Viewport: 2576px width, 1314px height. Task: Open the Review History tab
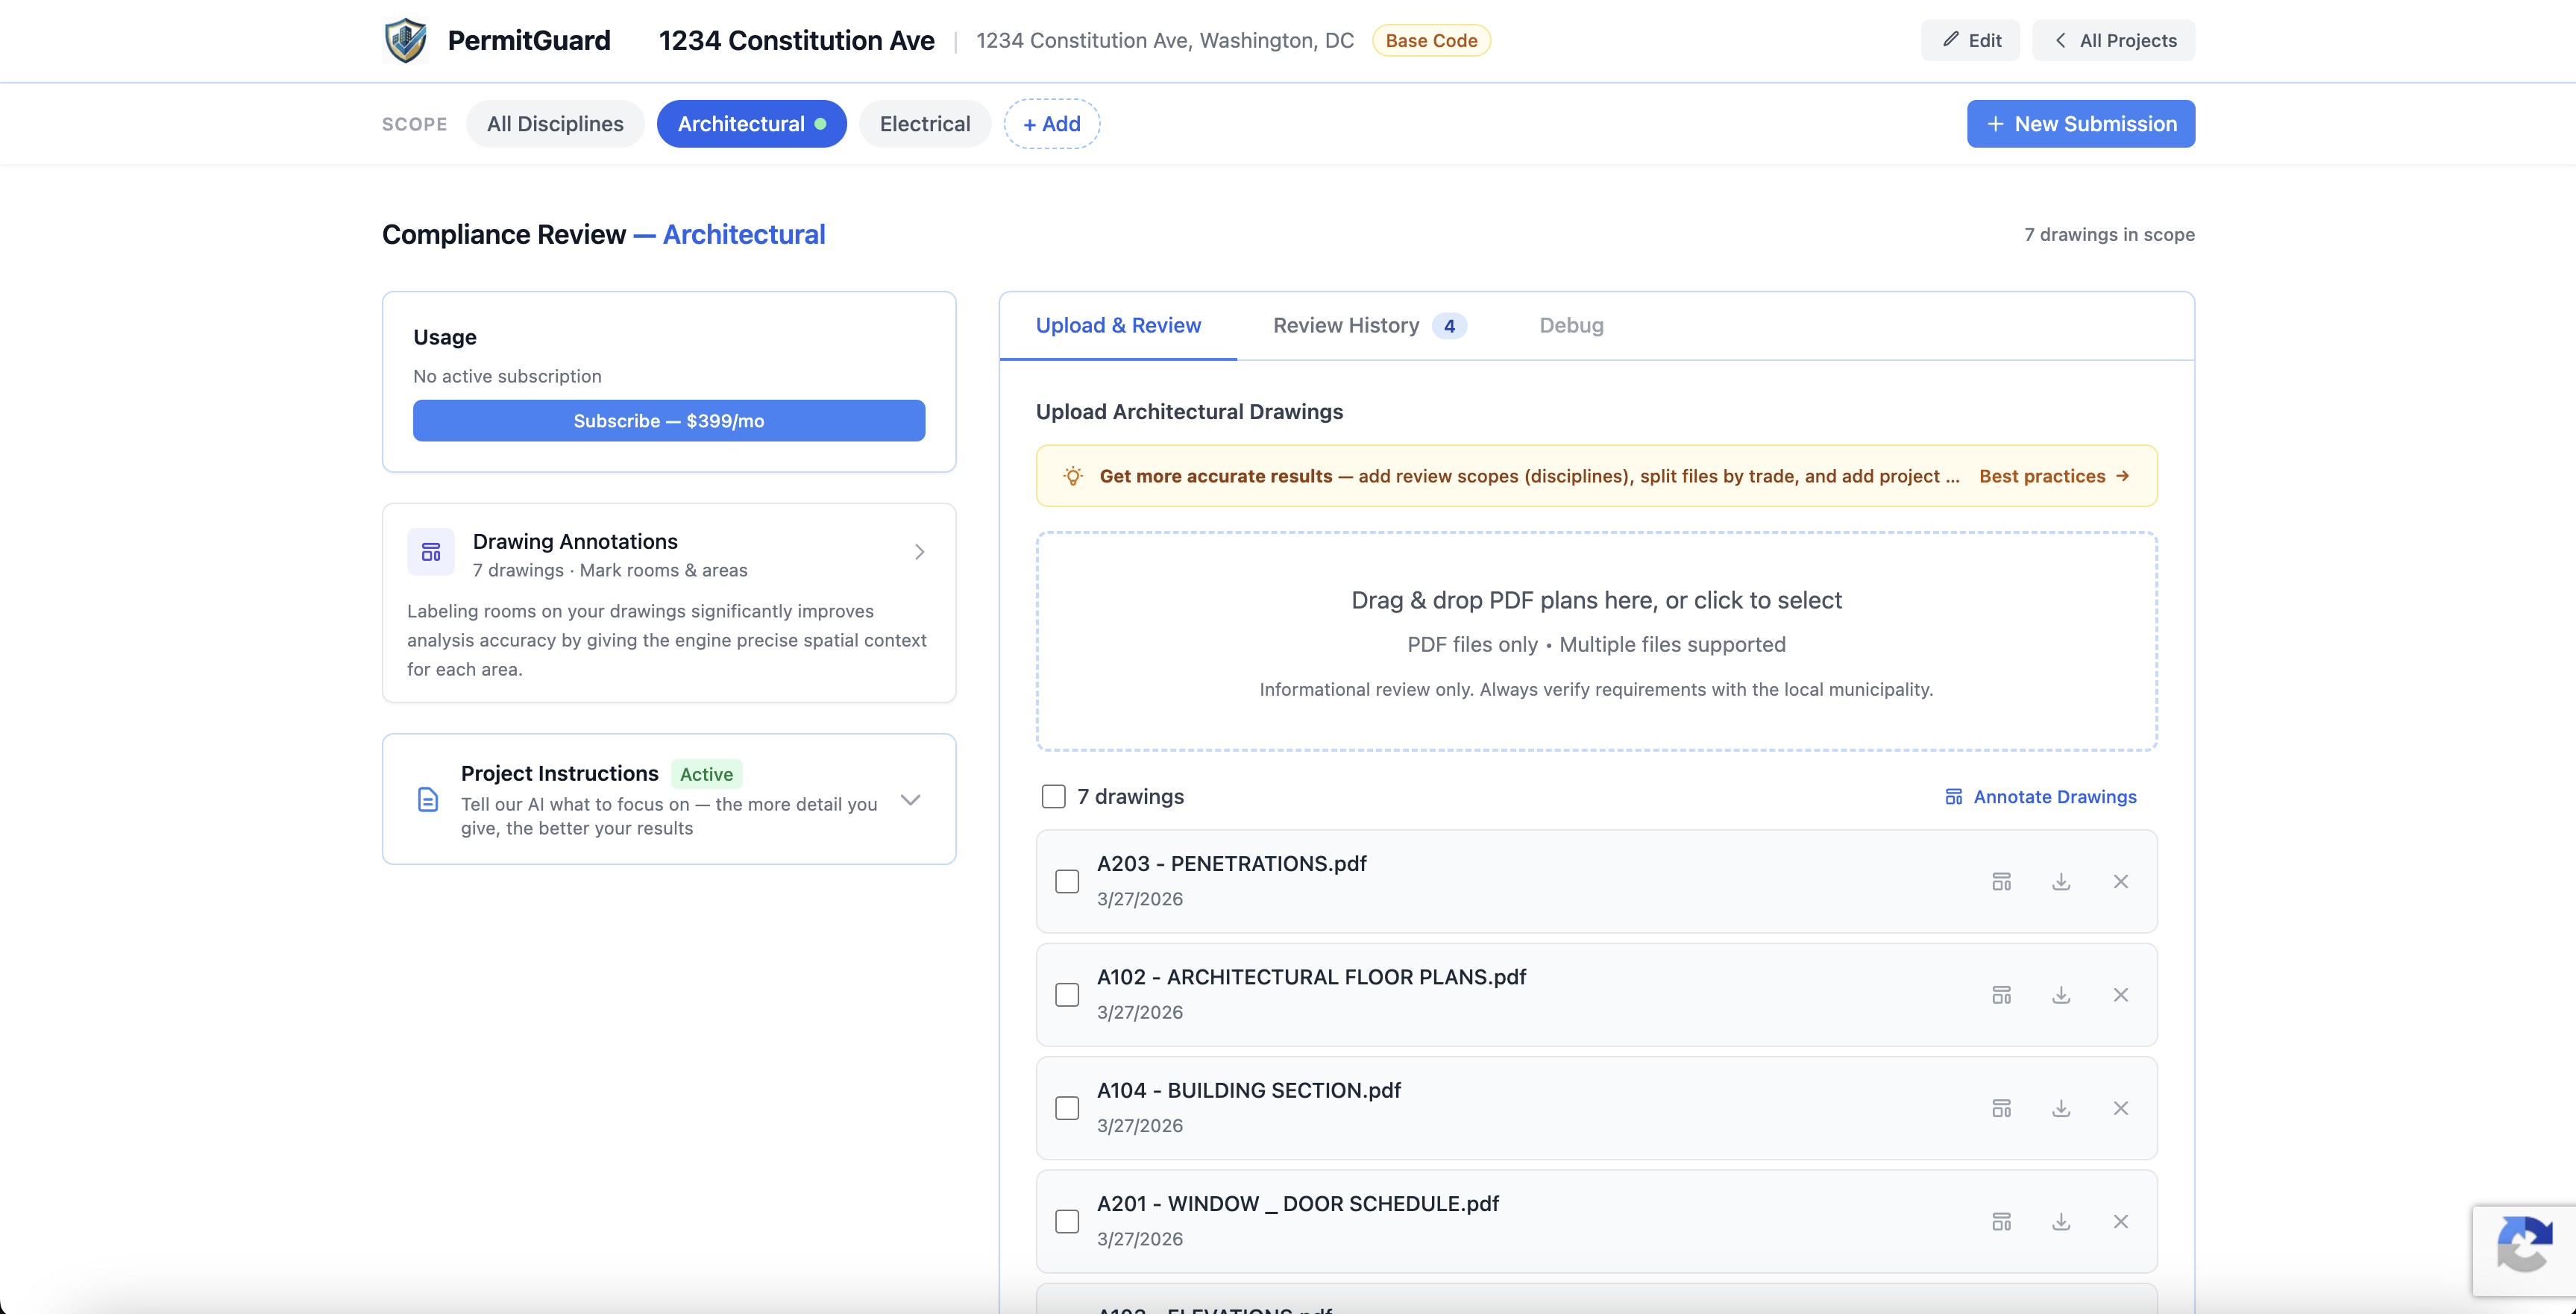coord(1369,325)
